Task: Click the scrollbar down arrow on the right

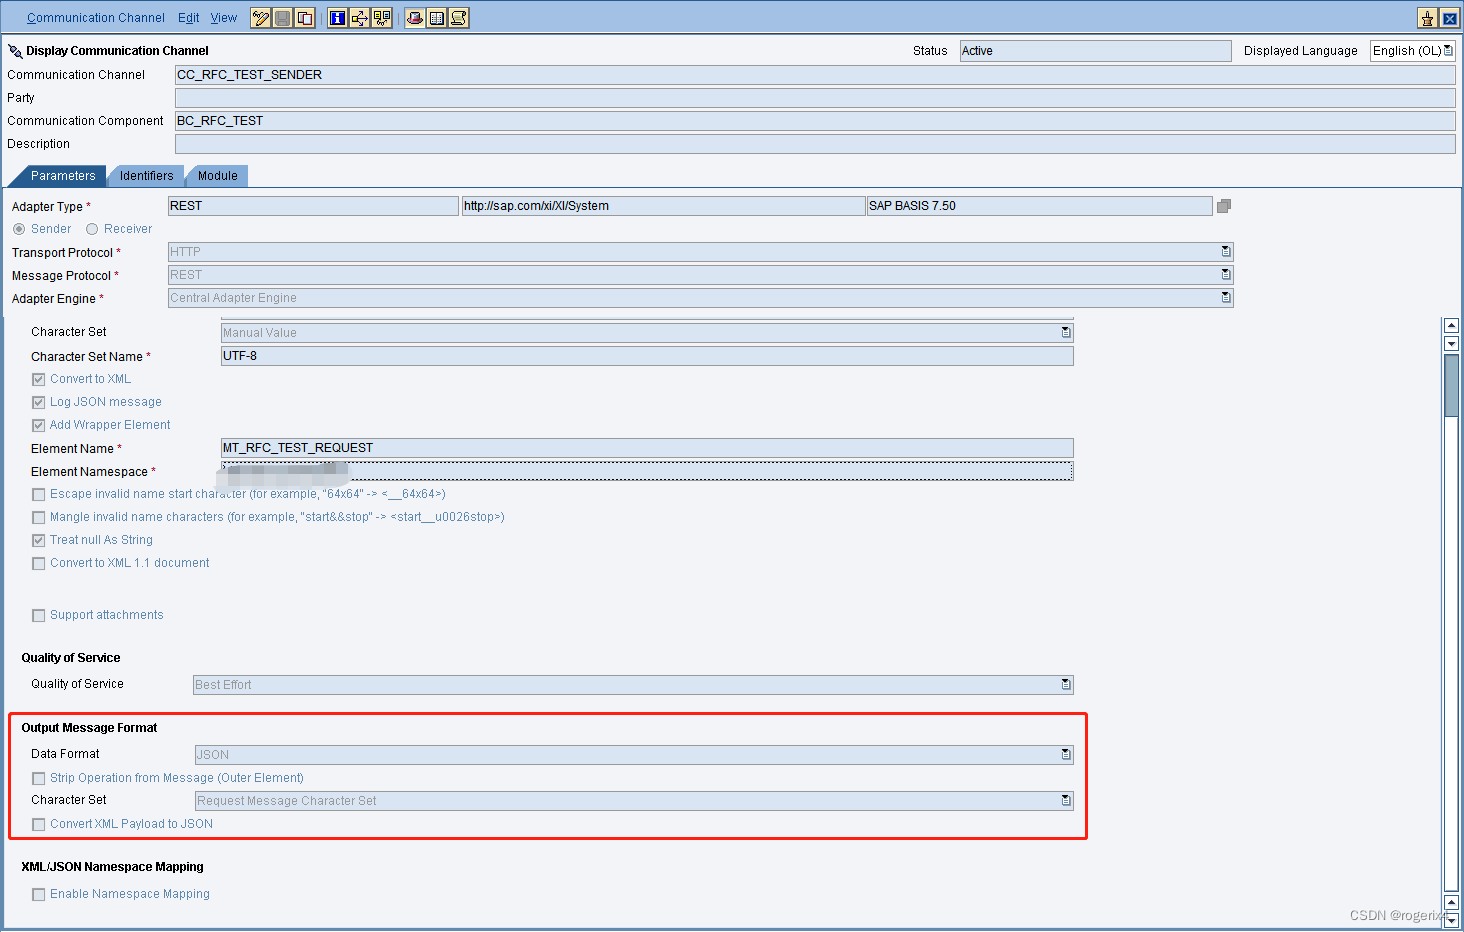Action: [1451, 343]
